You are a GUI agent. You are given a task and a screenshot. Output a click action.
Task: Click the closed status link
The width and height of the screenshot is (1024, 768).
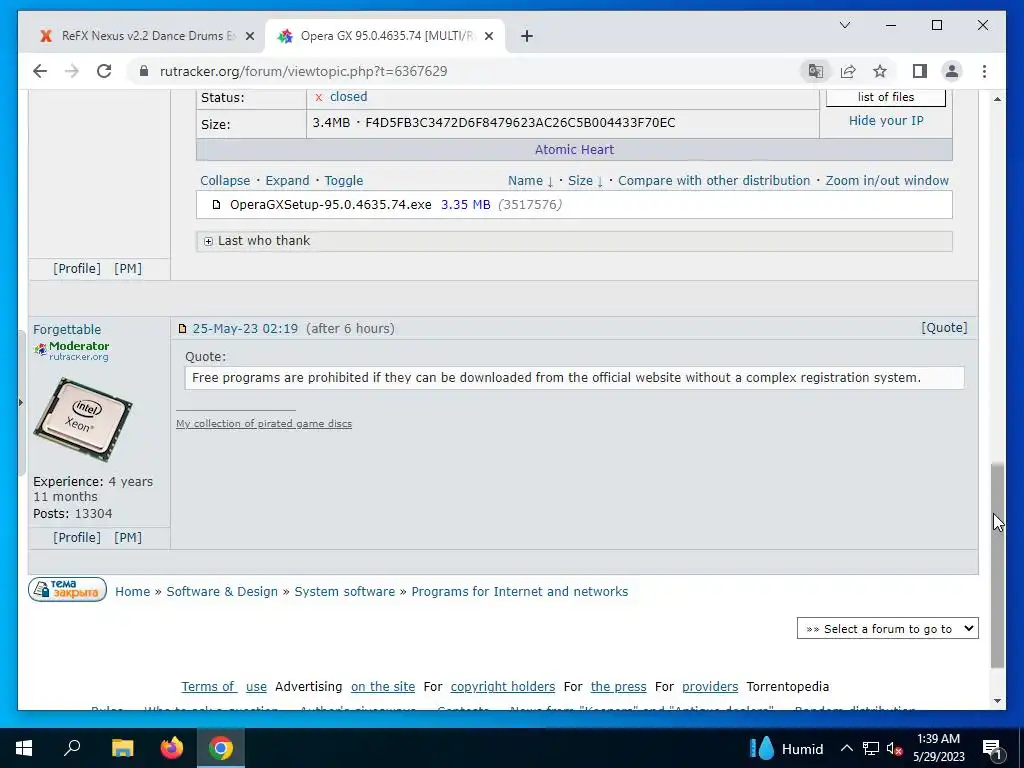point(348,97)
